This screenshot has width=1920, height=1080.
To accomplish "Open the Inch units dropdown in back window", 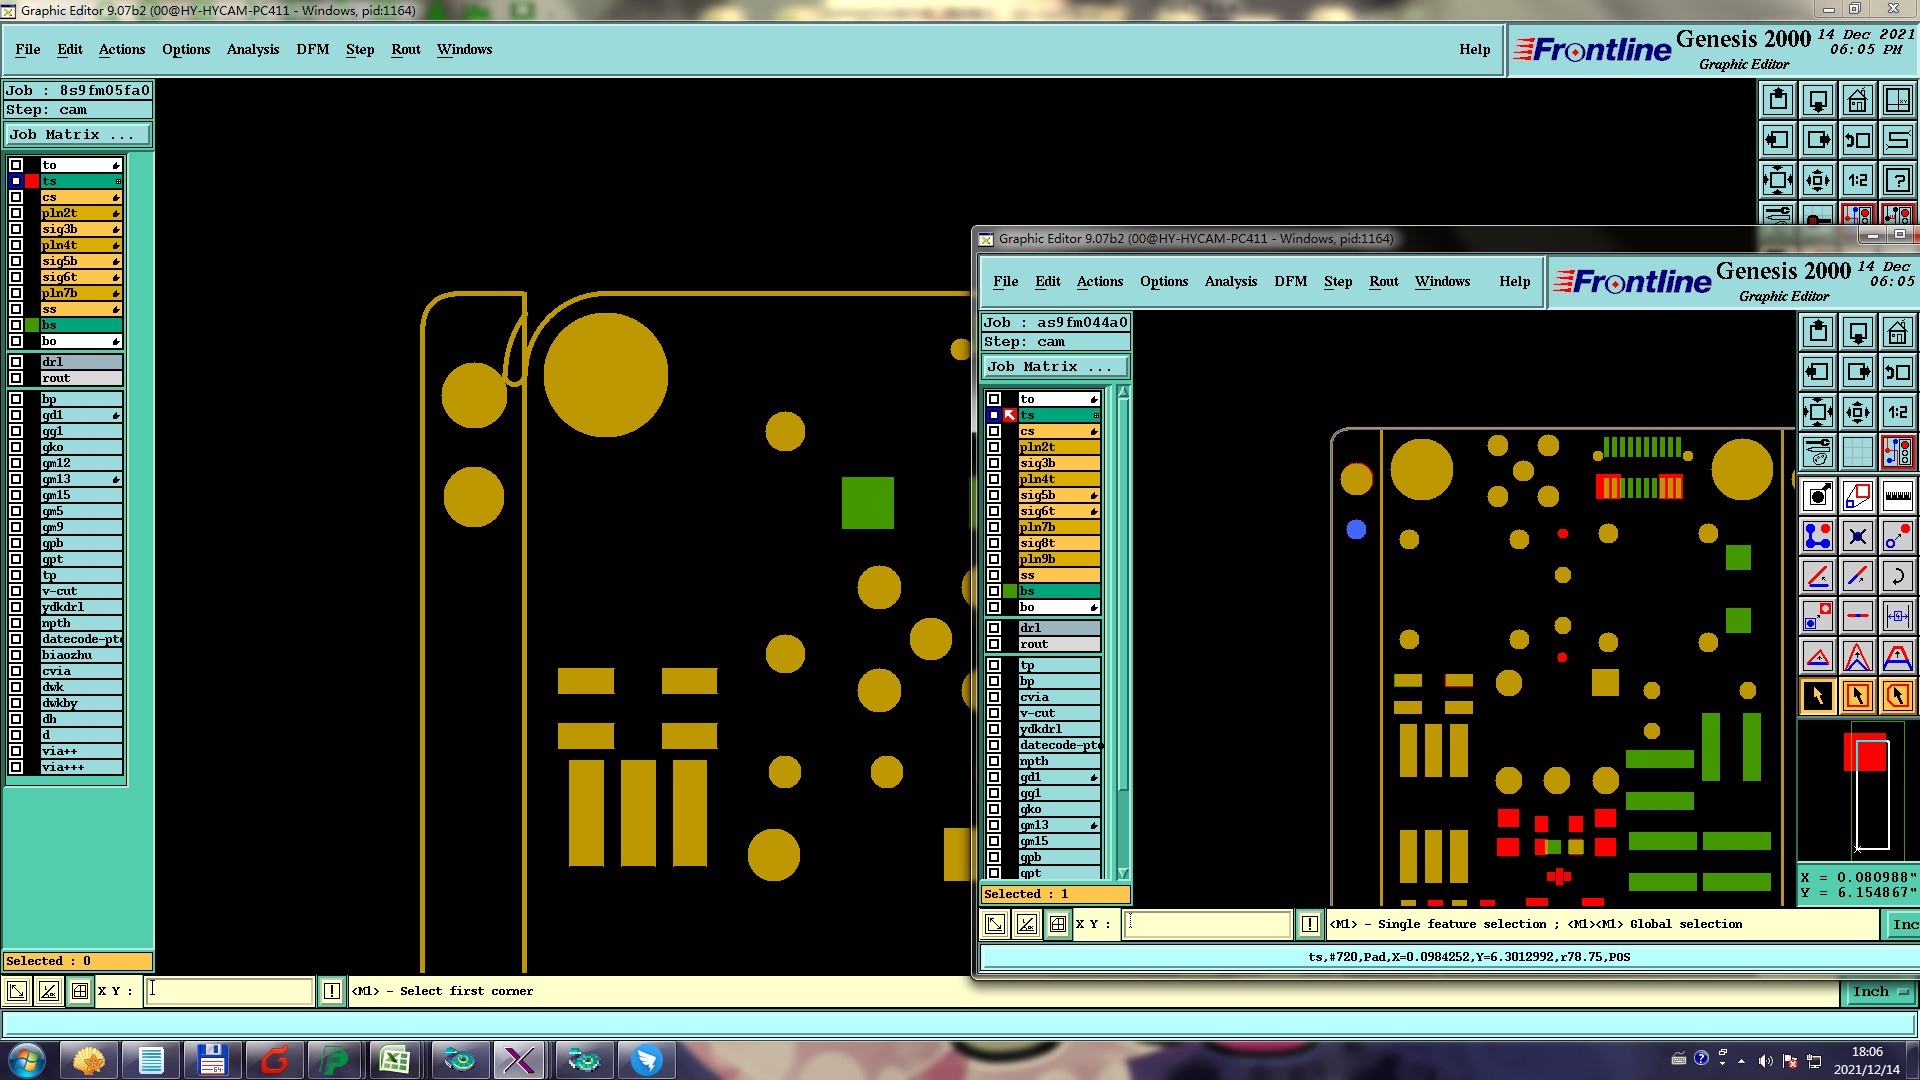I will click(1880, 992).
